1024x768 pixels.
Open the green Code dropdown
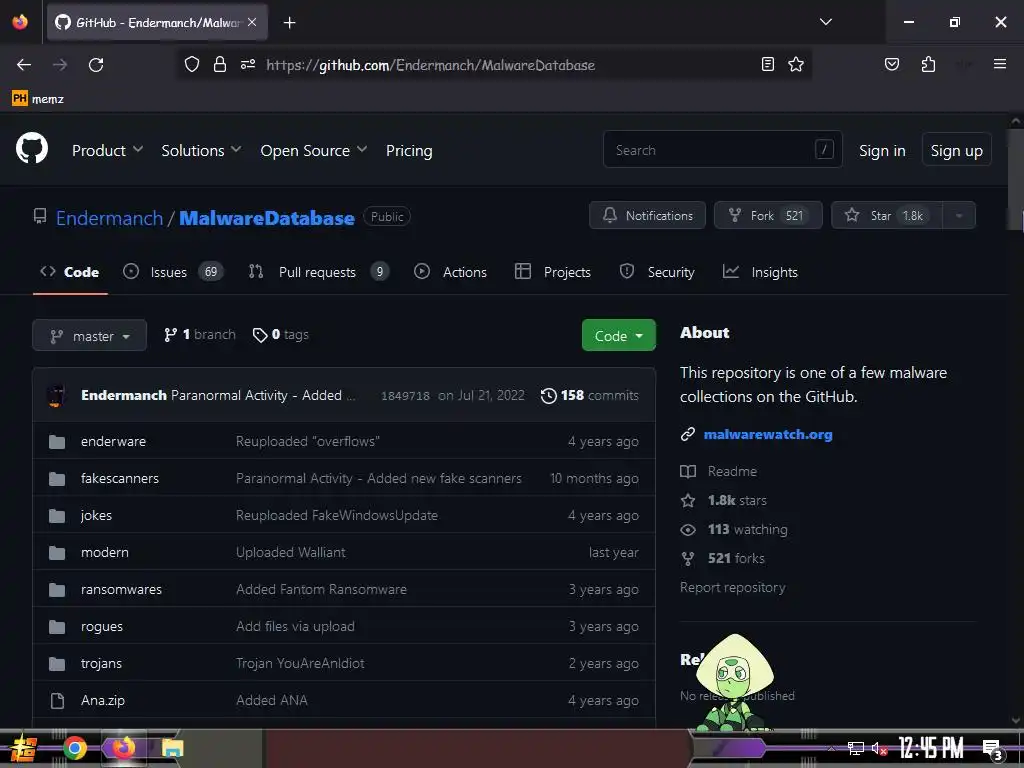tap(618, 336)
